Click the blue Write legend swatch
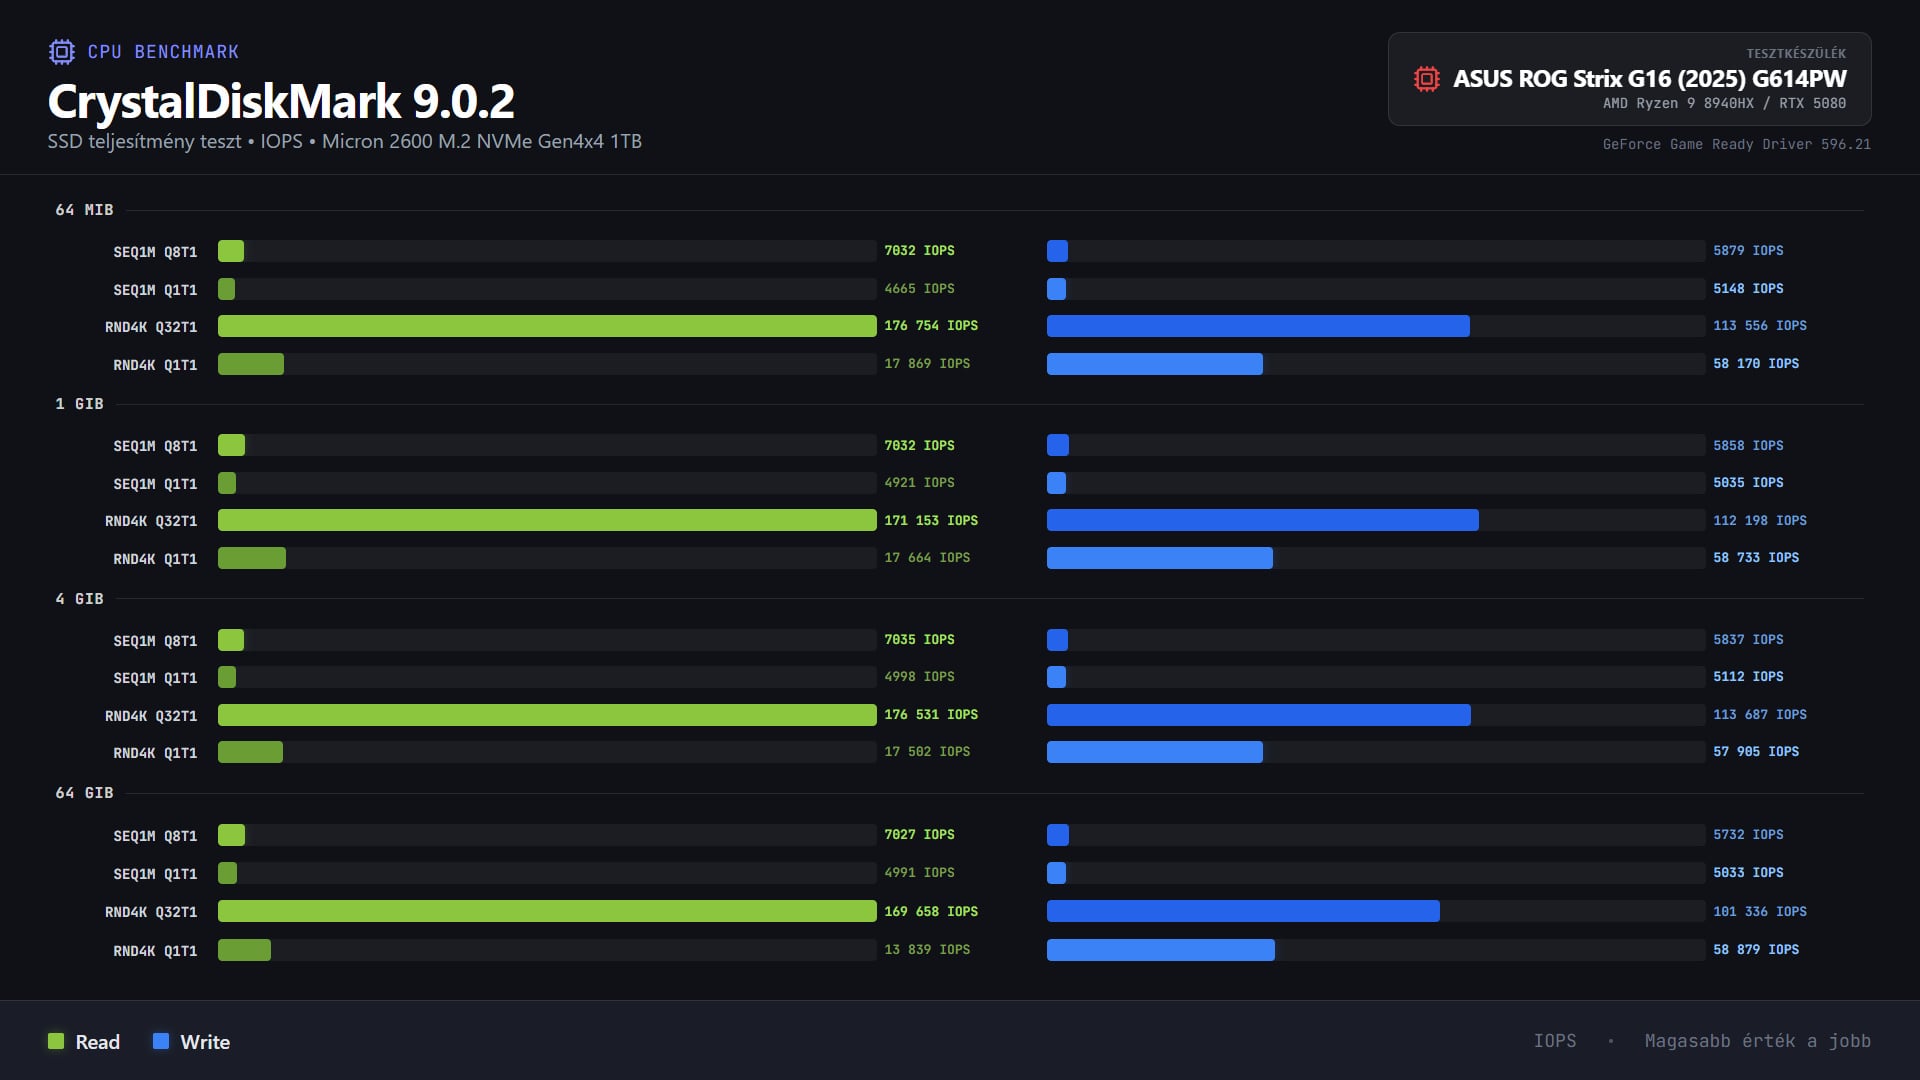 coord(161,1041)
